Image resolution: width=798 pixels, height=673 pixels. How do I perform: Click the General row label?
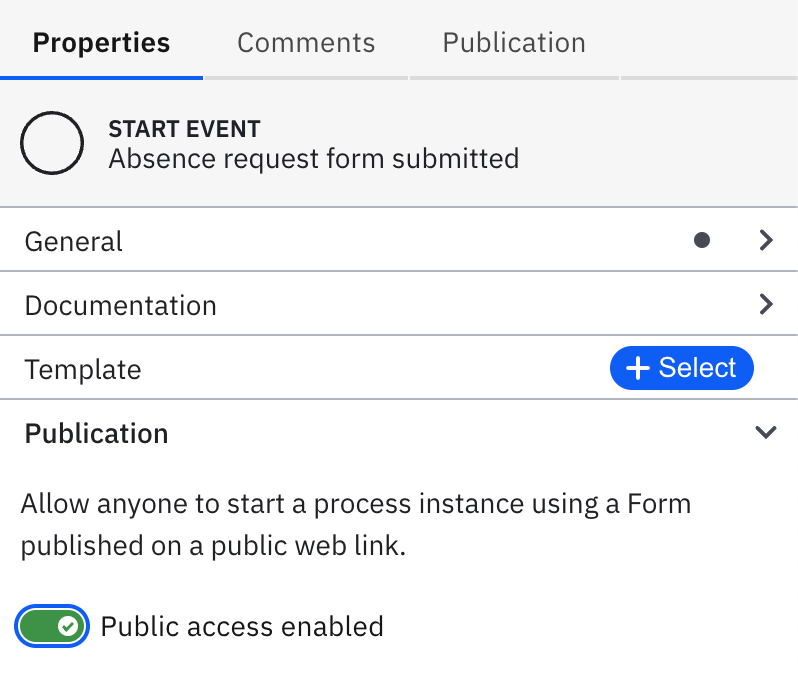(x=74, y=241)
